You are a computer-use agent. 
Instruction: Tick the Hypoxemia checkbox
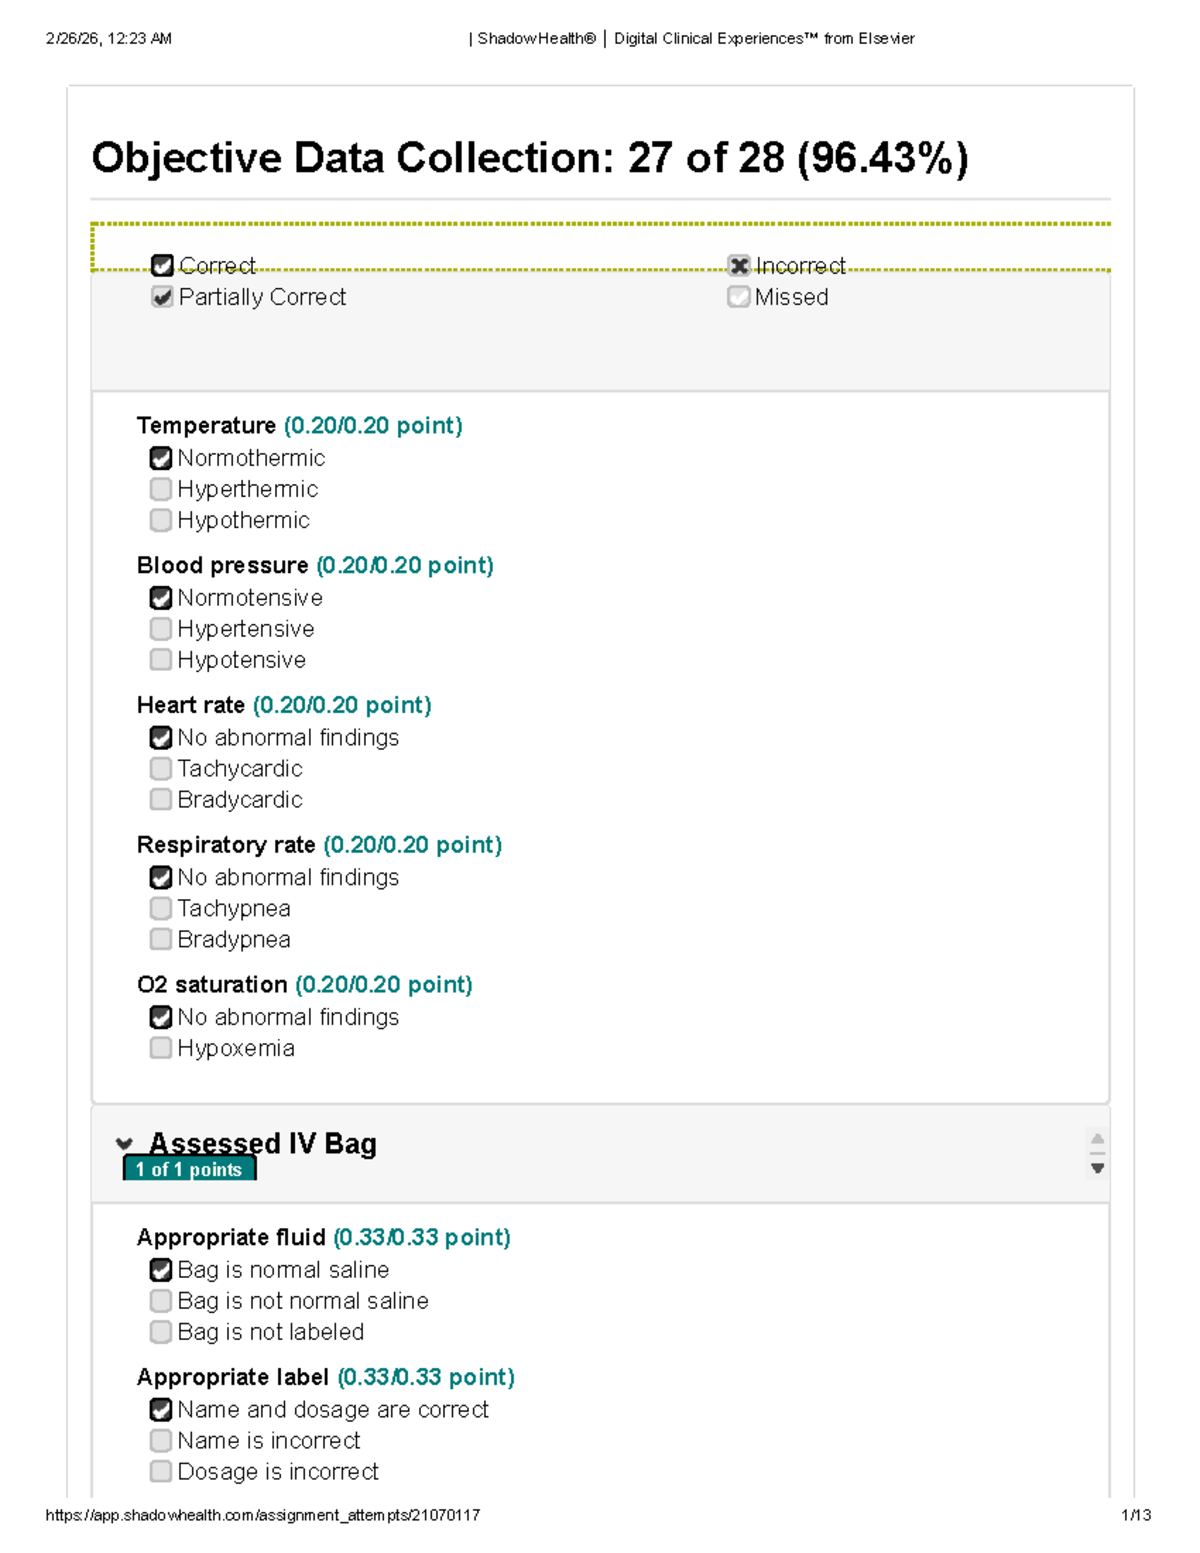coord(161,1048)
